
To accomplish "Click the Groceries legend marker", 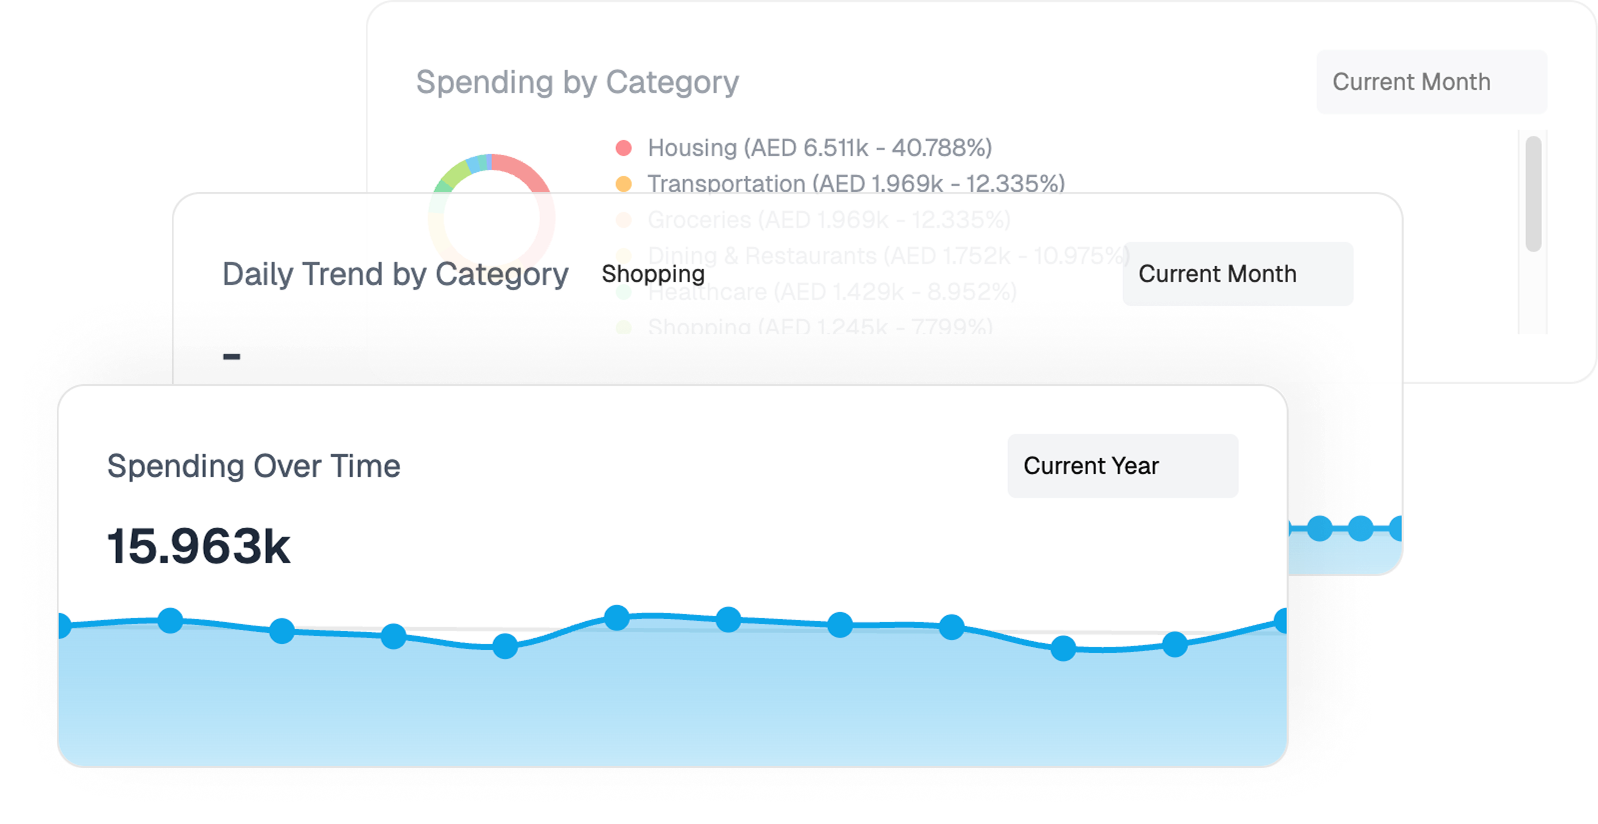I will 624,220.
